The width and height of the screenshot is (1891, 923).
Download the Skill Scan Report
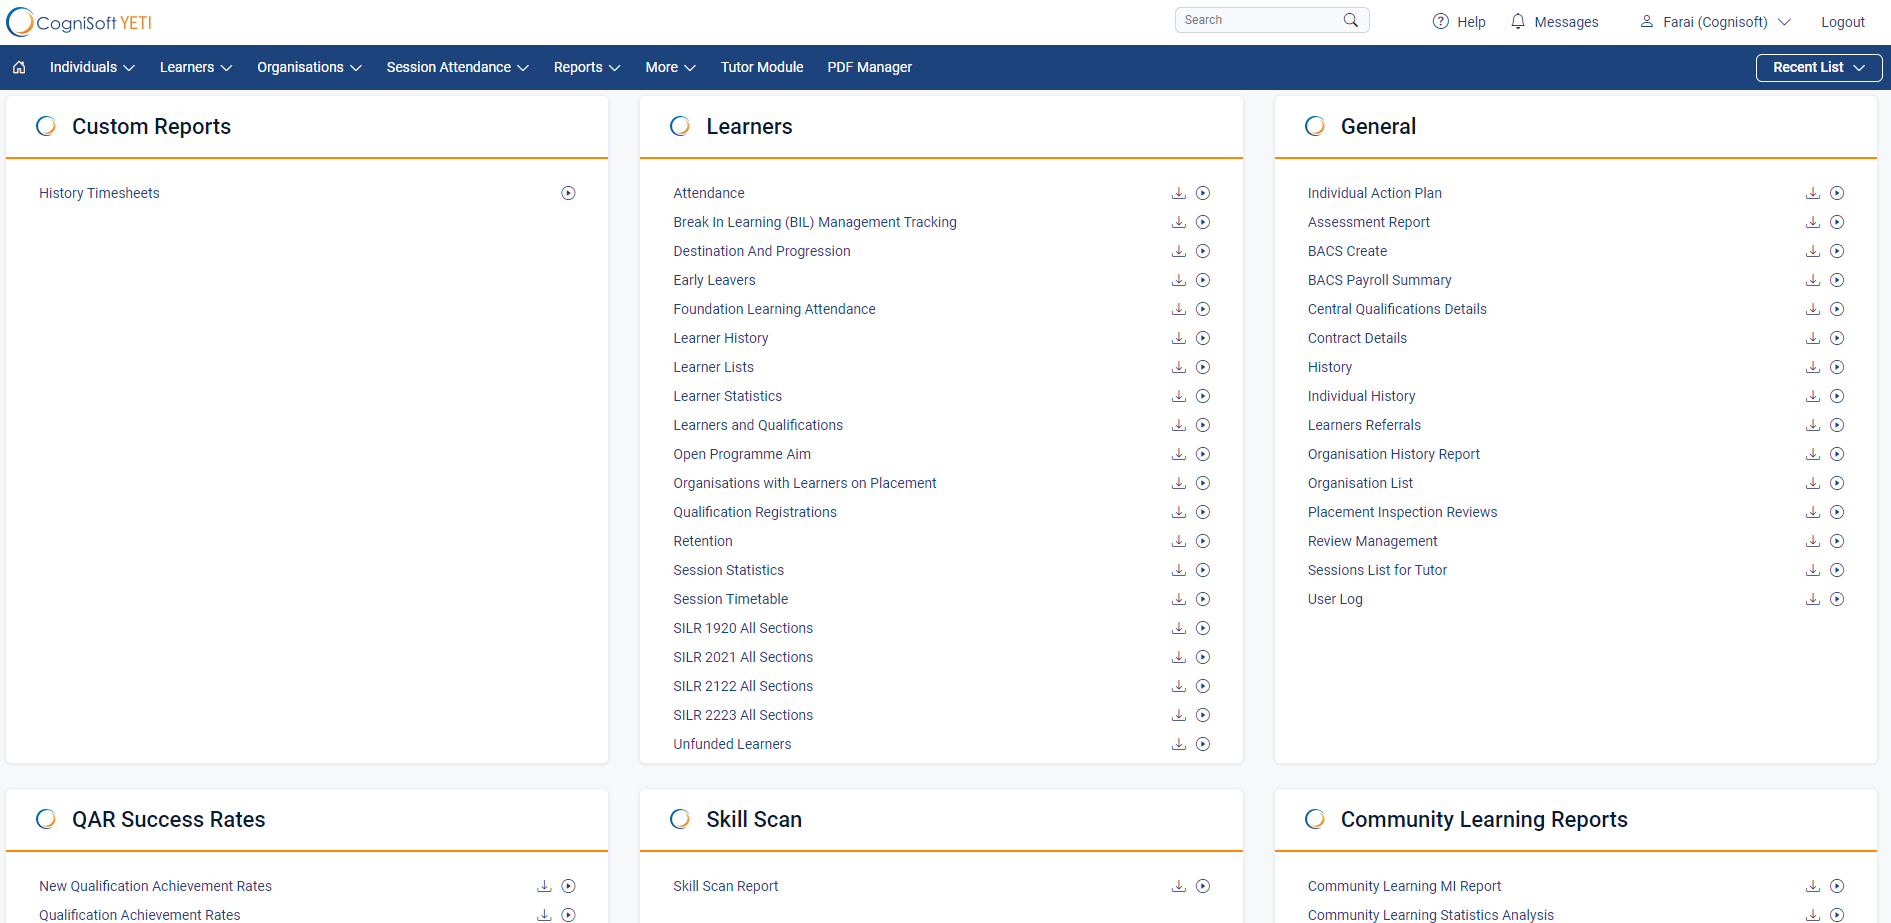pos(1179,886)
